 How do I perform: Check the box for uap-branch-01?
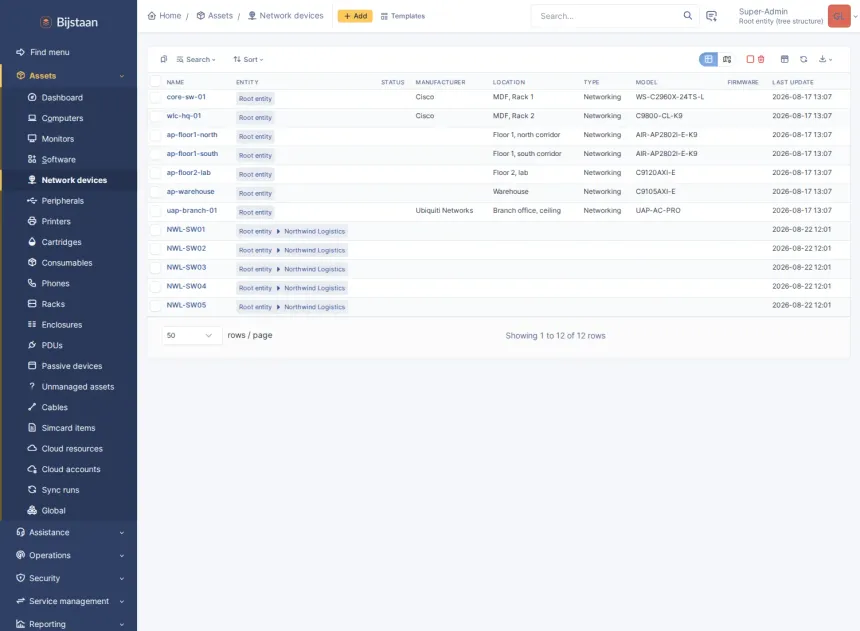pos(156,211)
